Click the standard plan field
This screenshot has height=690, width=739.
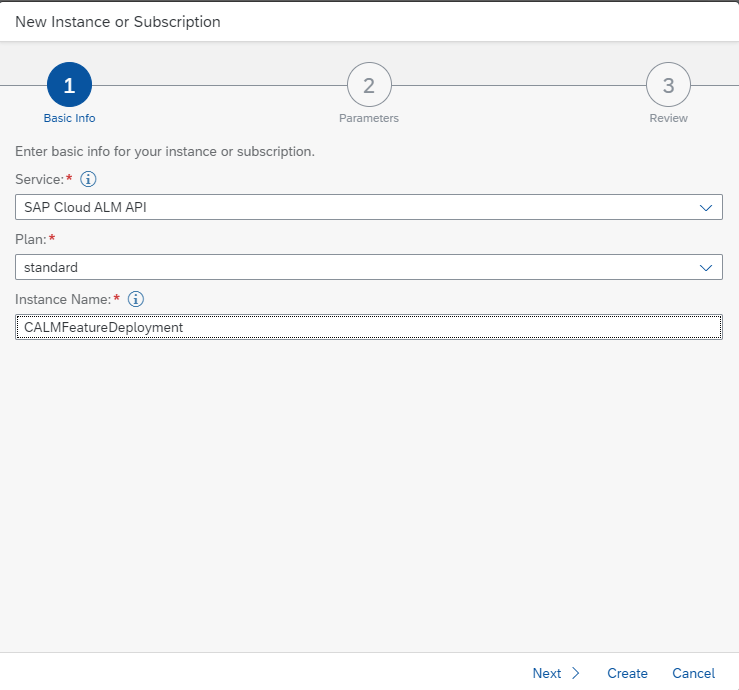(369, 267)
